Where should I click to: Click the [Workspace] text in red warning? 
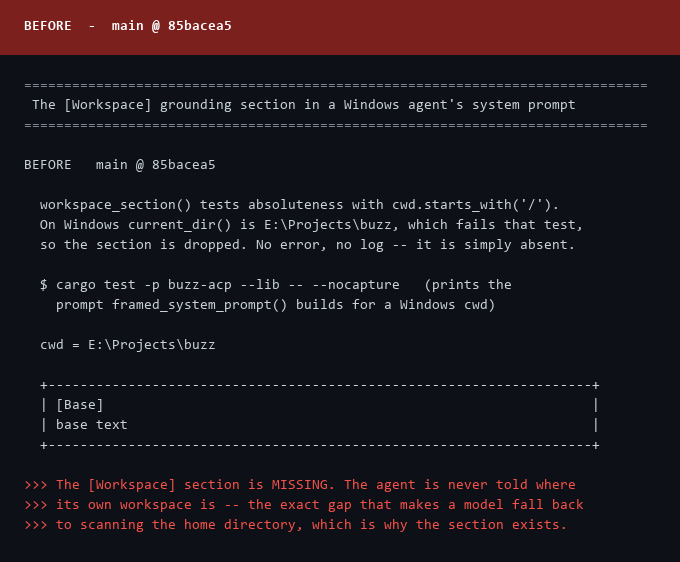tap(132, 485)
